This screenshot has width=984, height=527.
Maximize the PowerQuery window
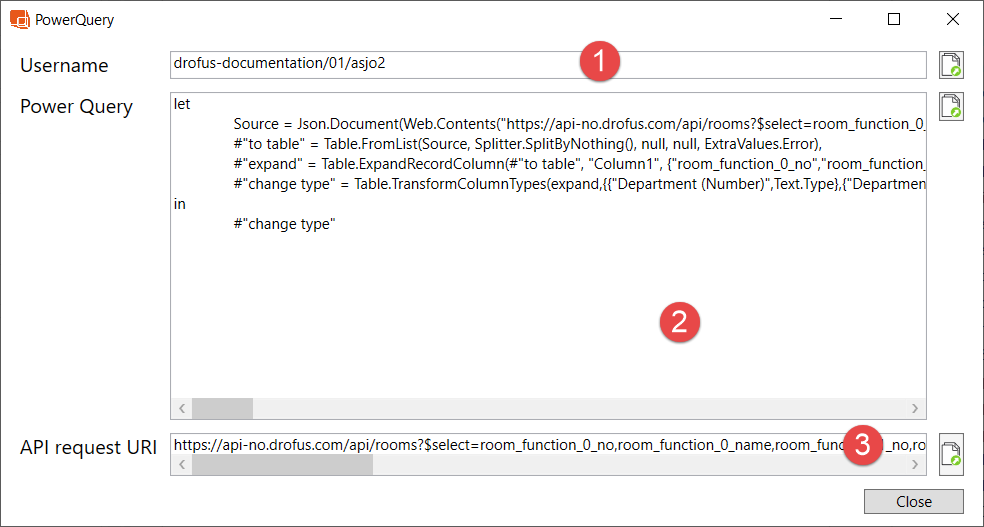pos(894,19)
